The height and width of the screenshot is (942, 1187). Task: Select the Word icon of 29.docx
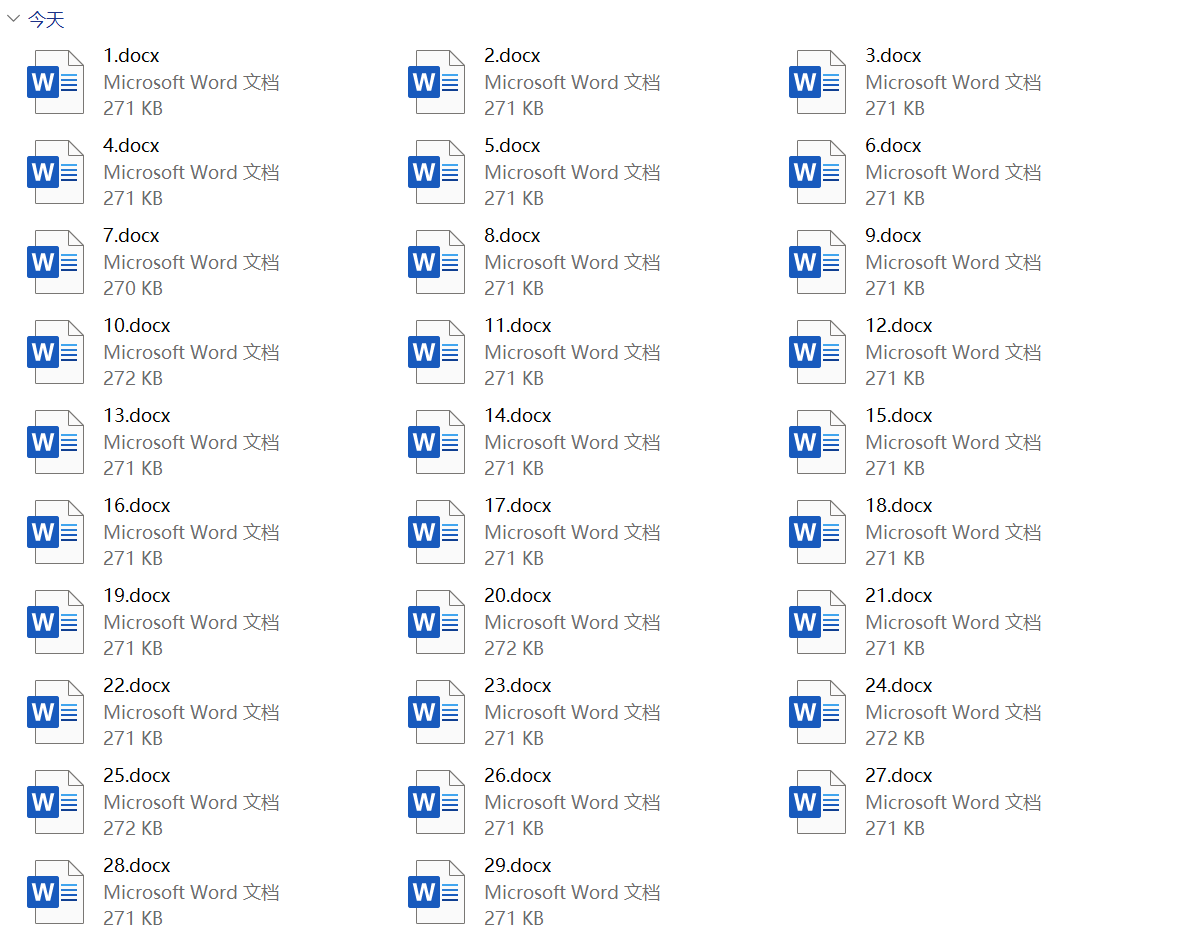point(436,893)
